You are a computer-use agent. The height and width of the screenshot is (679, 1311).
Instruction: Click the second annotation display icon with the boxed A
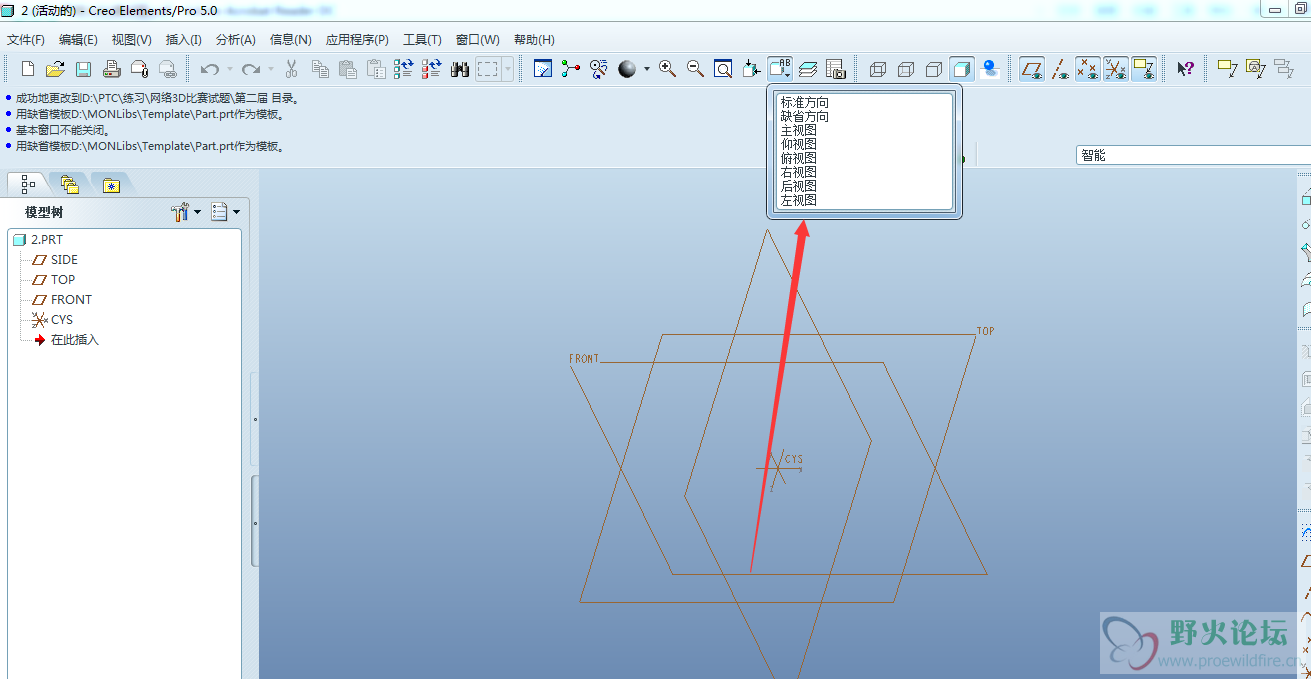[1255, 69]
